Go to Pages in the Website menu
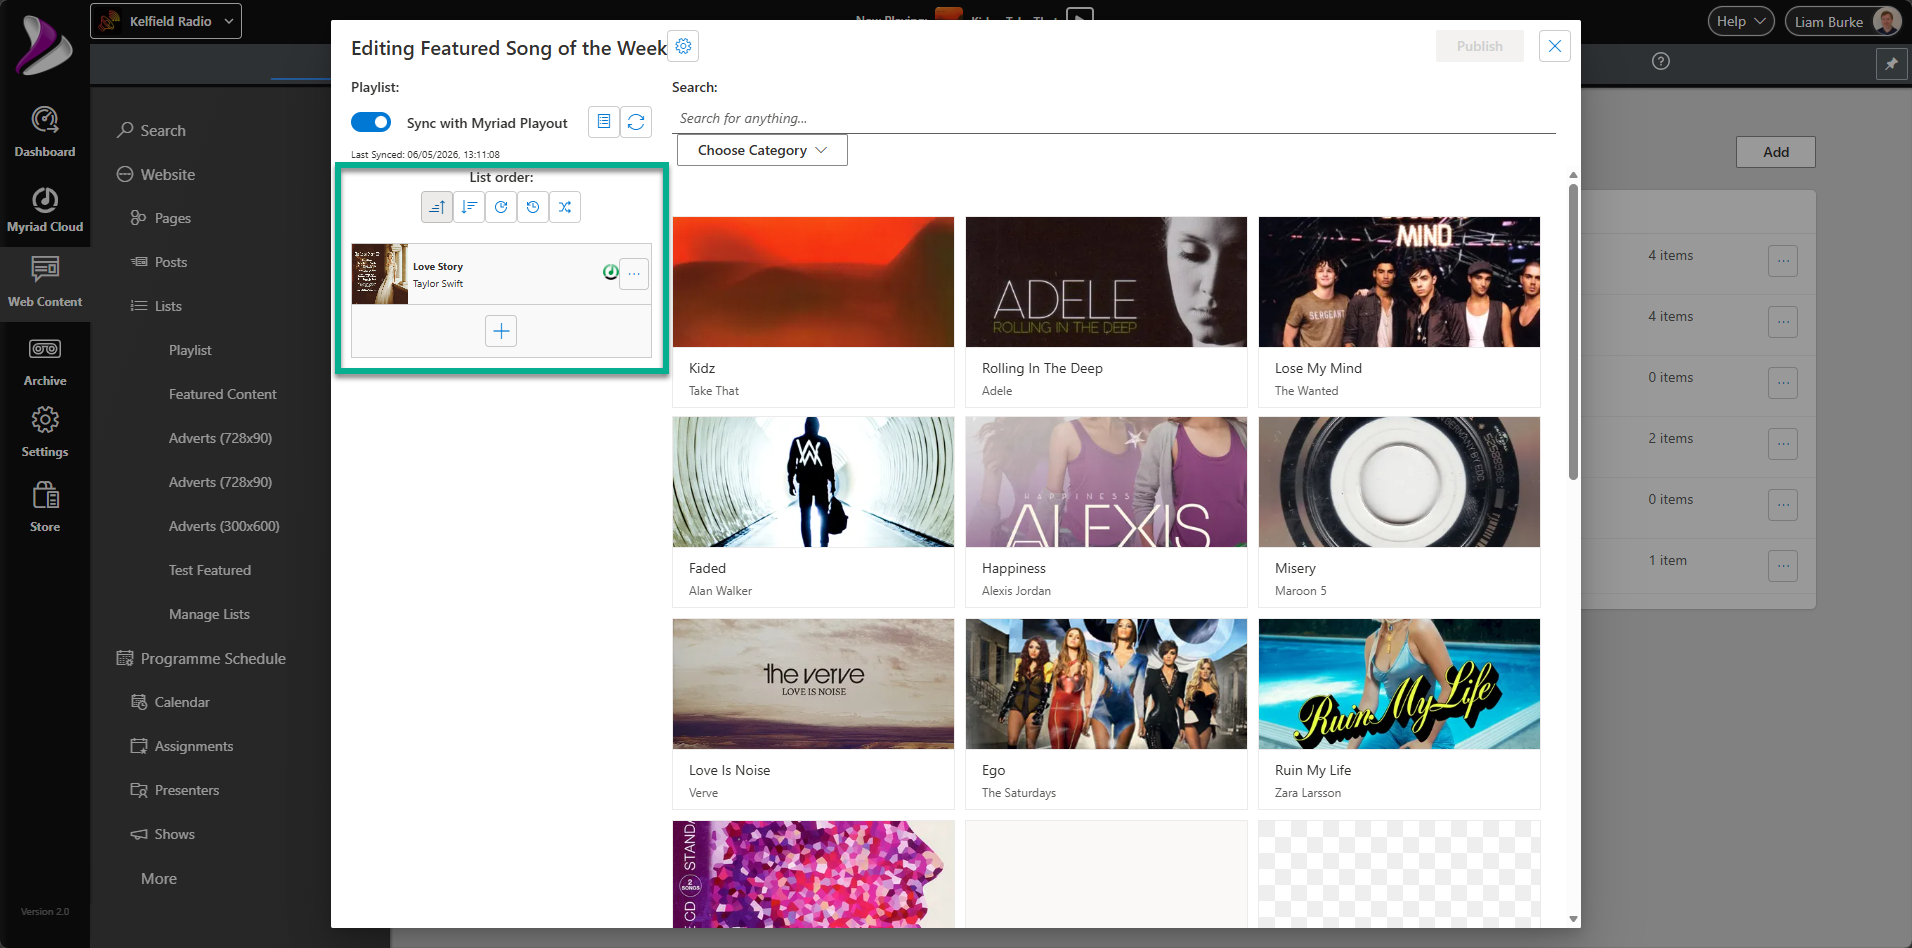The height and width of the screenshot is (948, 1912). point(161,218)
